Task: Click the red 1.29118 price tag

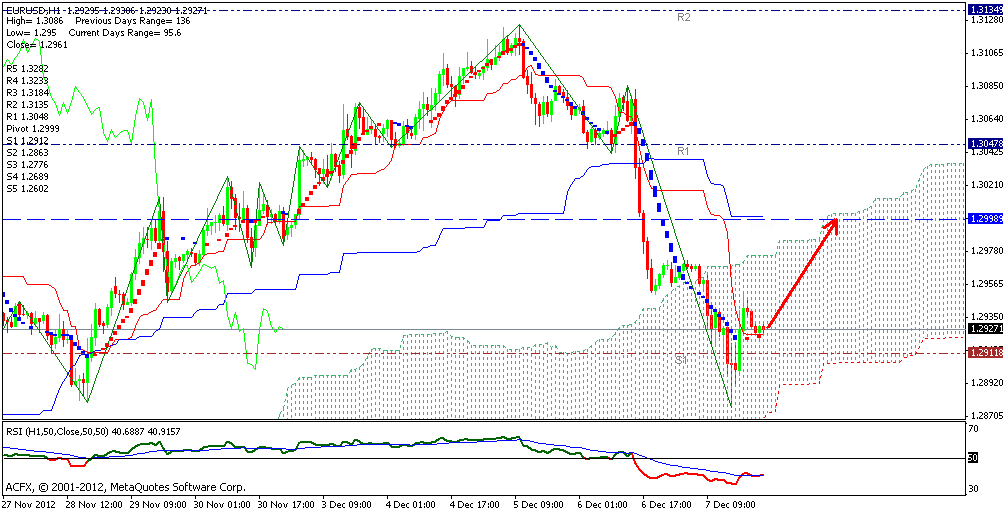Action: tap(984, 352)
